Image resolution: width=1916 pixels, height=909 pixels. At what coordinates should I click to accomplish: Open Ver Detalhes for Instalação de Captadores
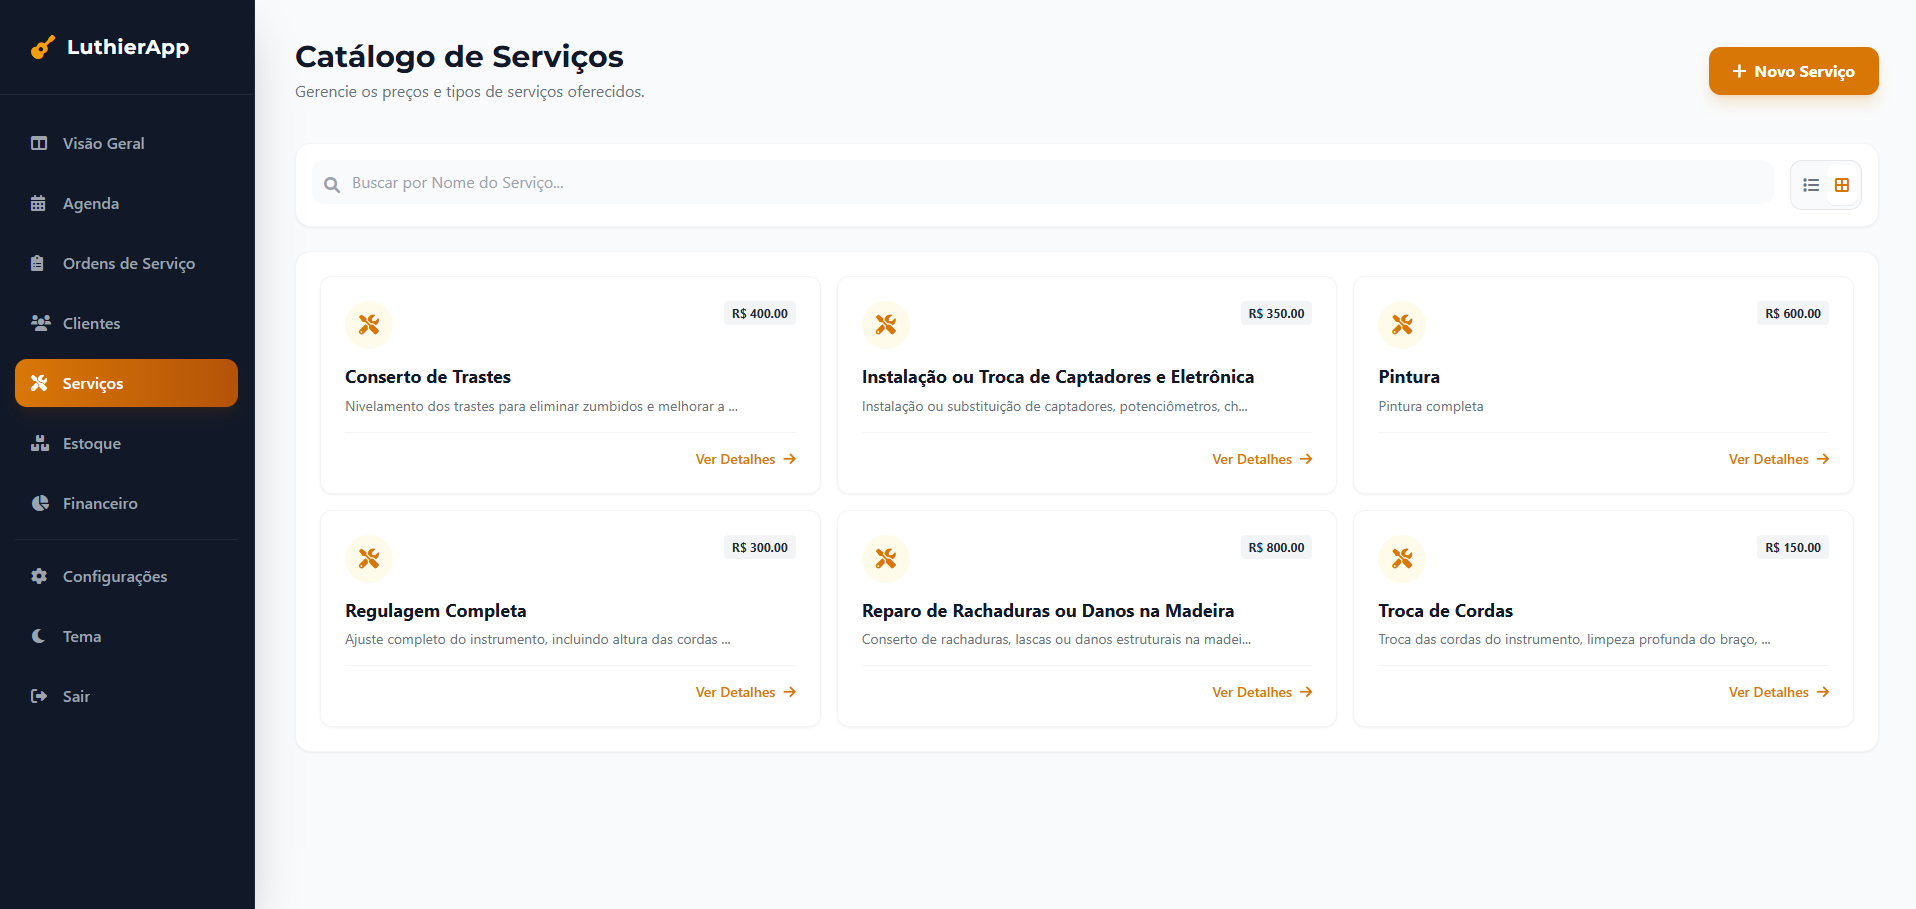coord(1261,460)
